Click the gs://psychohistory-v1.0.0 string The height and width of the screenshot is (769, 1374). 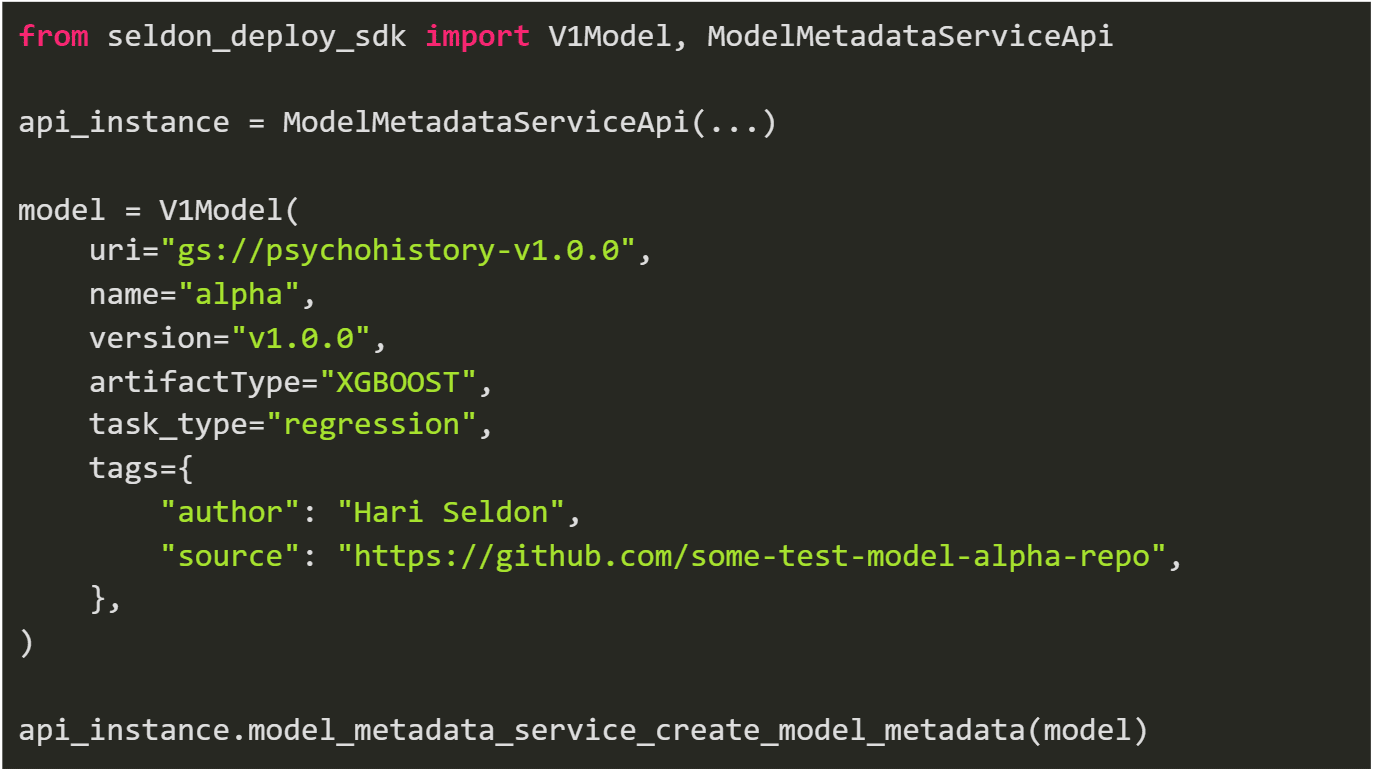point(397,250)
